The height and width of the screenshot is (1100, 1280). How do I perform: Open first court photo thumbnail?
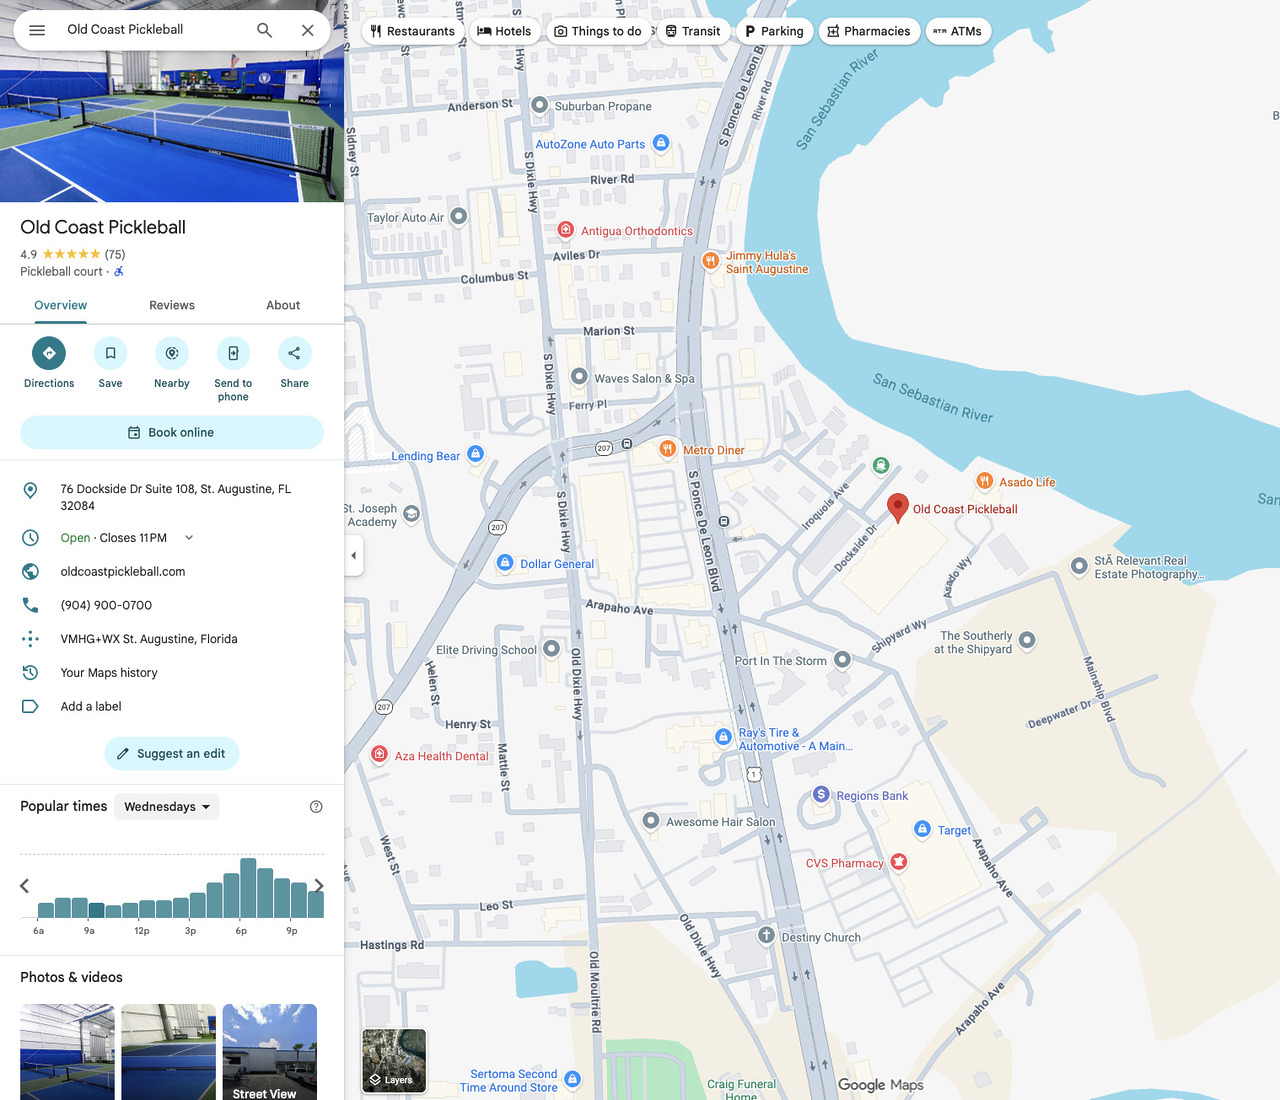67,1052
